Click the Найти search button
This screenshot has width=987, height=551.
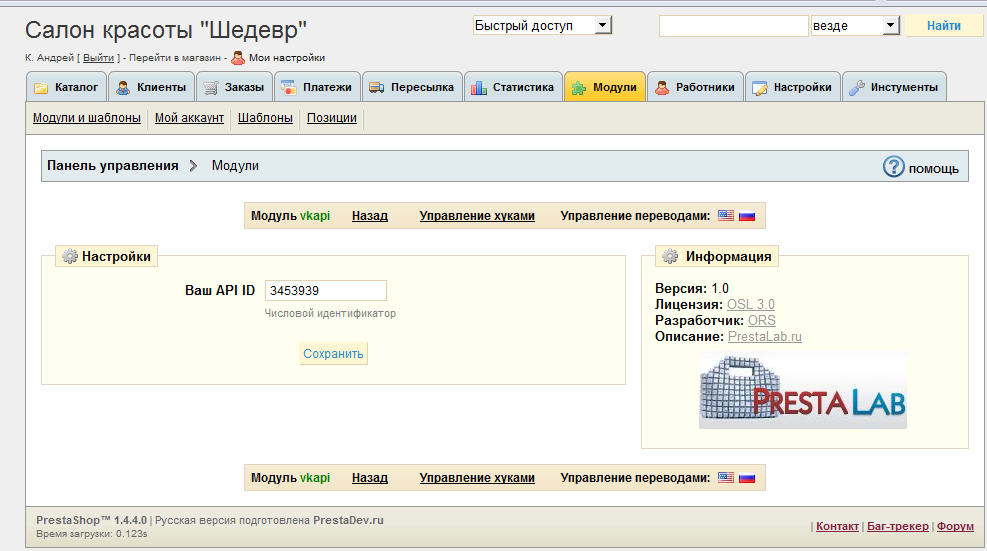944,26
